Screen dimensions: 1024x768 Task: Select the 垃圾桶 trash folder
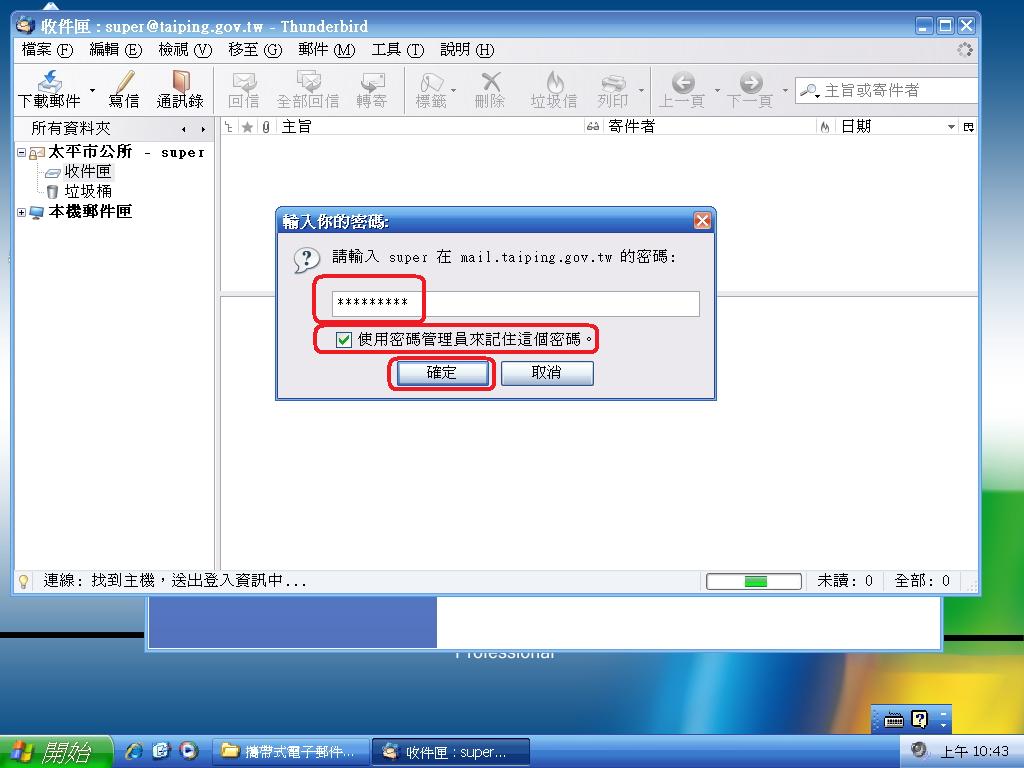tap(88, 191)
